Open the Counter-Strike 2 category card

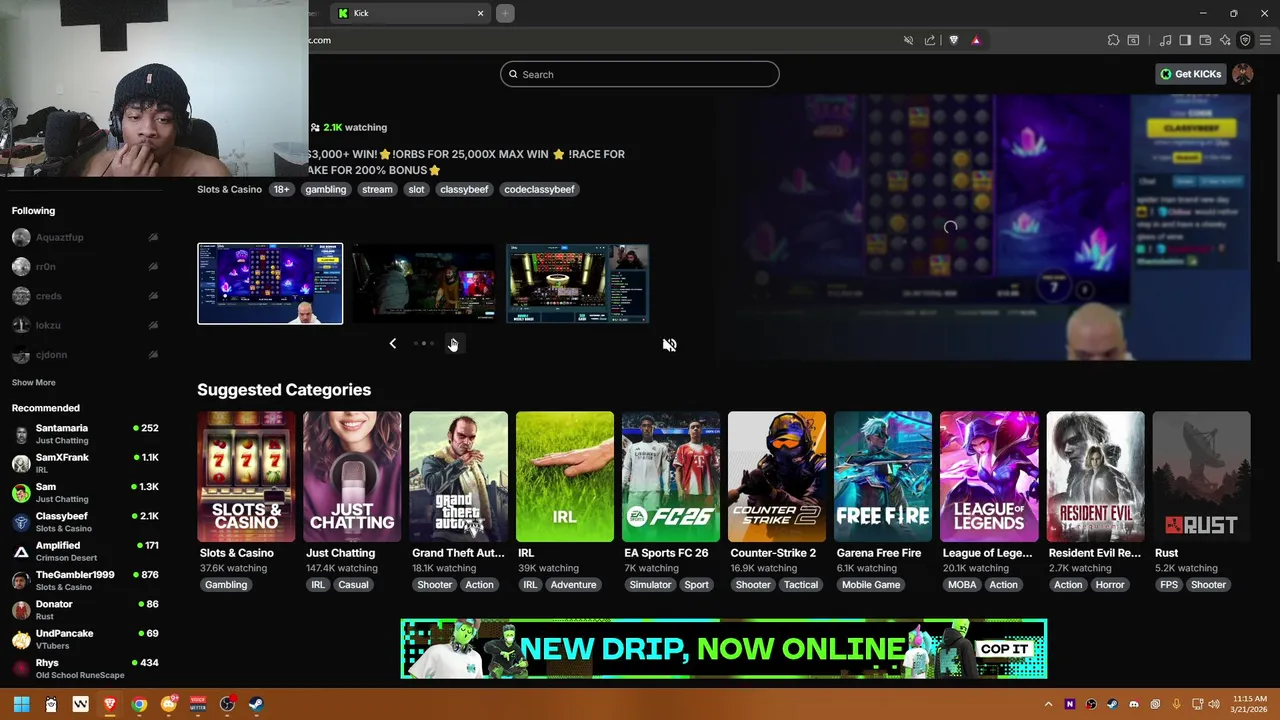click(777, 477)
